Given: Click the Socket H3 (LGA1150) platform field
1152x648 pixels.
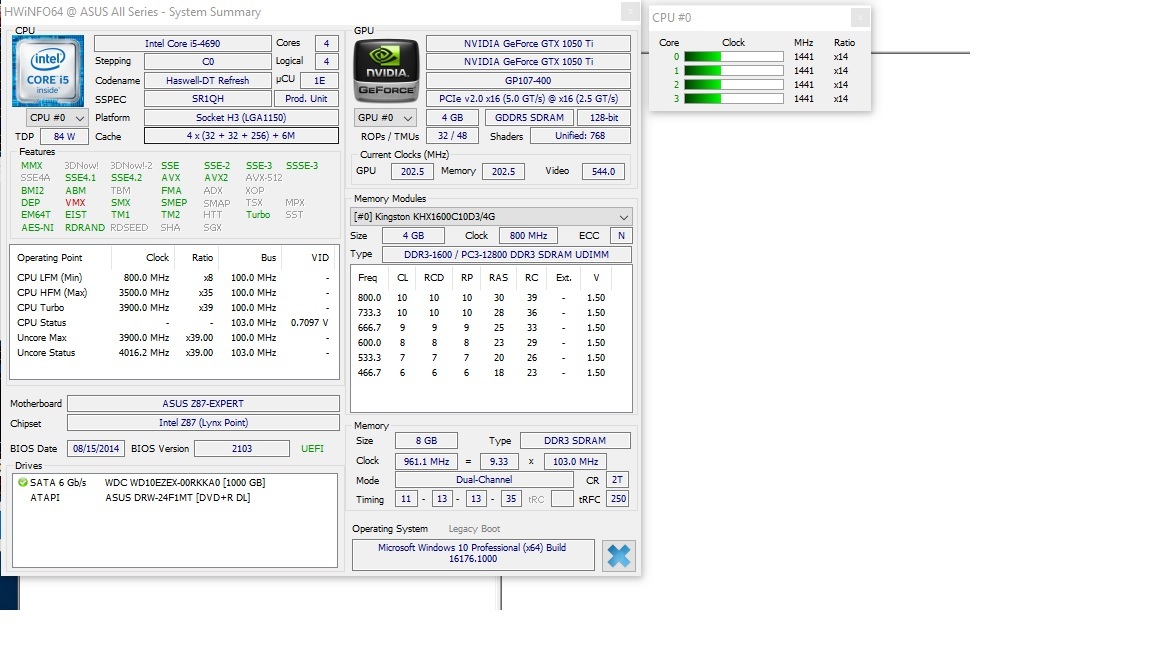Looking at the screenshot, I should click(x=241, y=118).
